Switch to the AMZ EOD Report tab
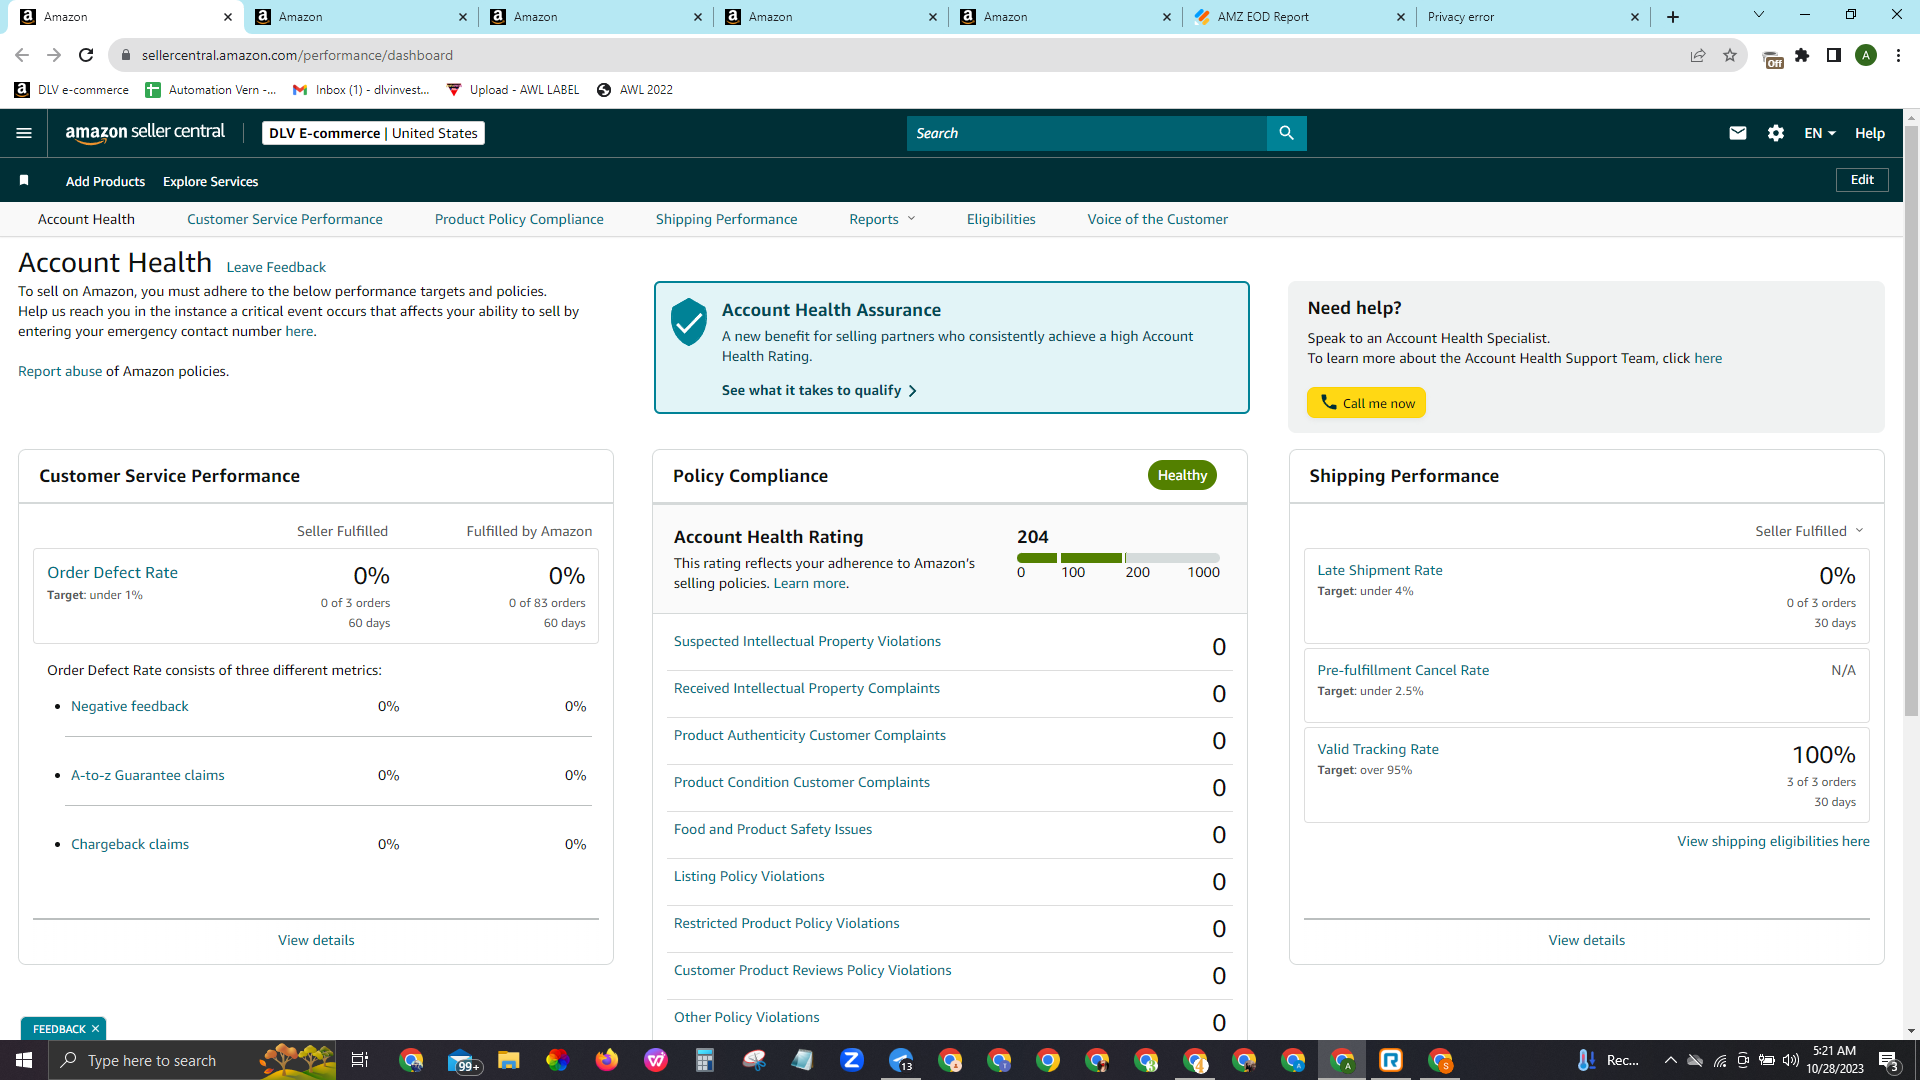 1299,17
